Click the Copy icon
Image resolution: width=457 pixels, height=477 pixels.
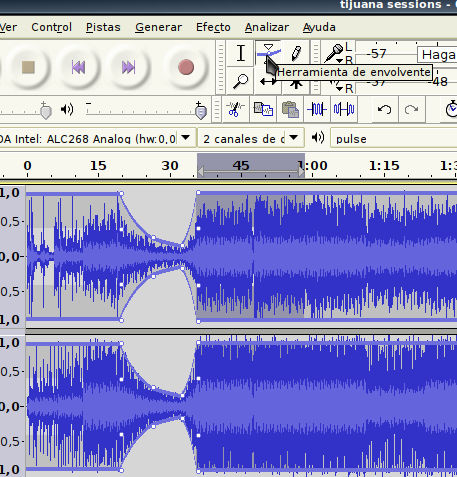click(x=263, y=109)
